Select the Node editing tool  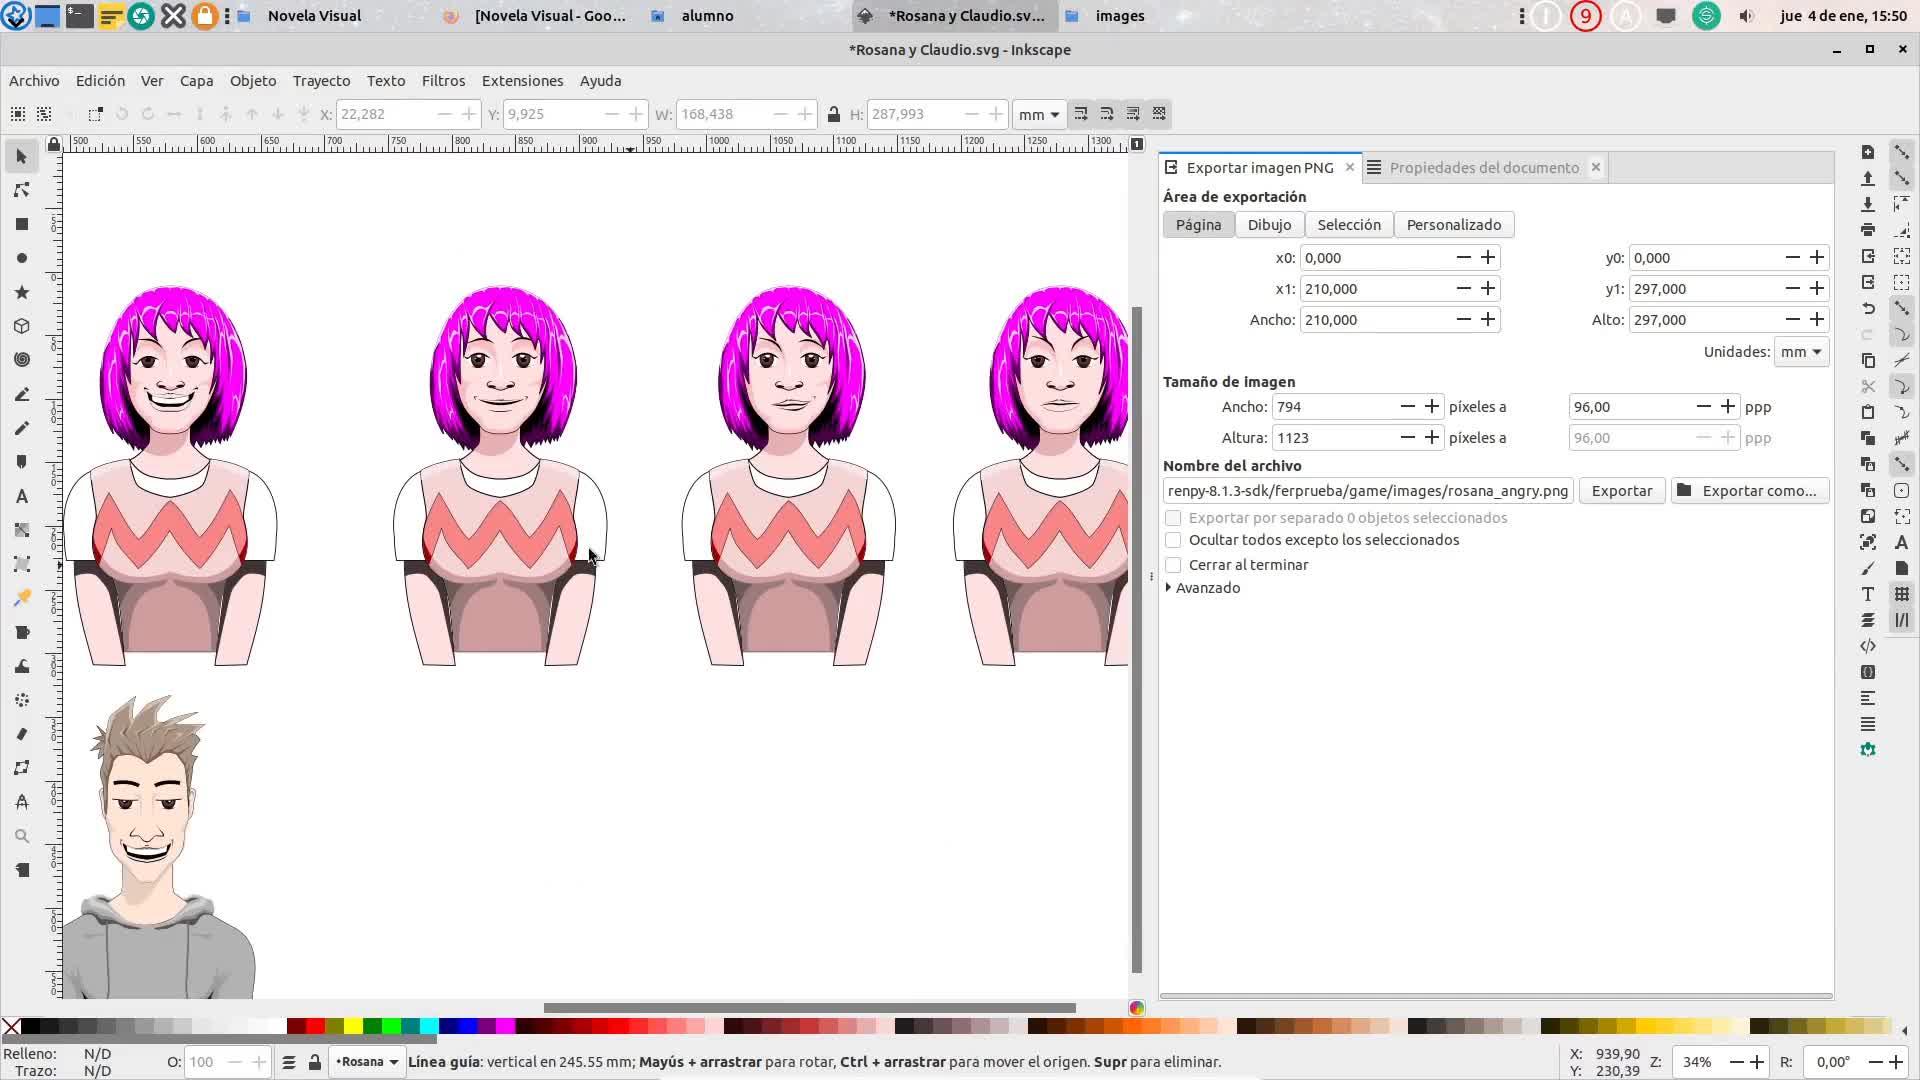pos(22,190)
